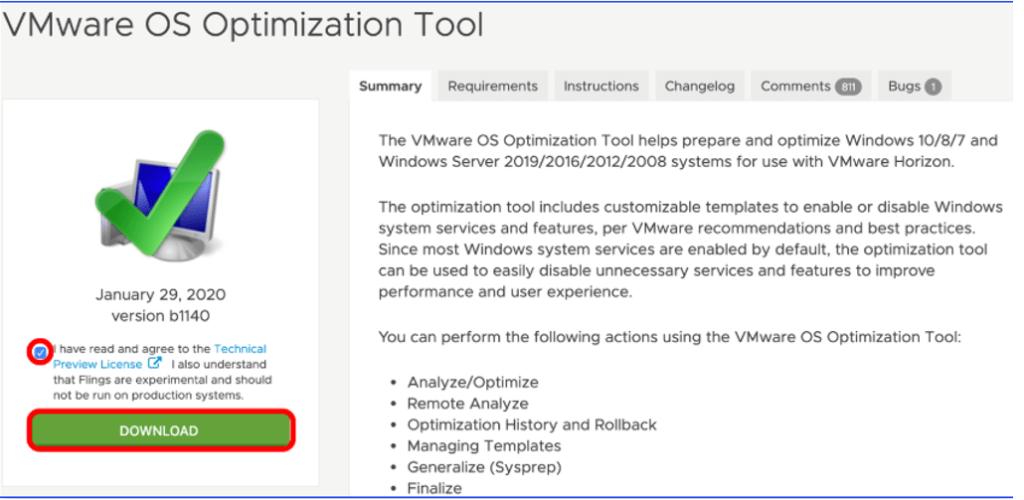Select the Instructions tab

click(x=601, y=86)
